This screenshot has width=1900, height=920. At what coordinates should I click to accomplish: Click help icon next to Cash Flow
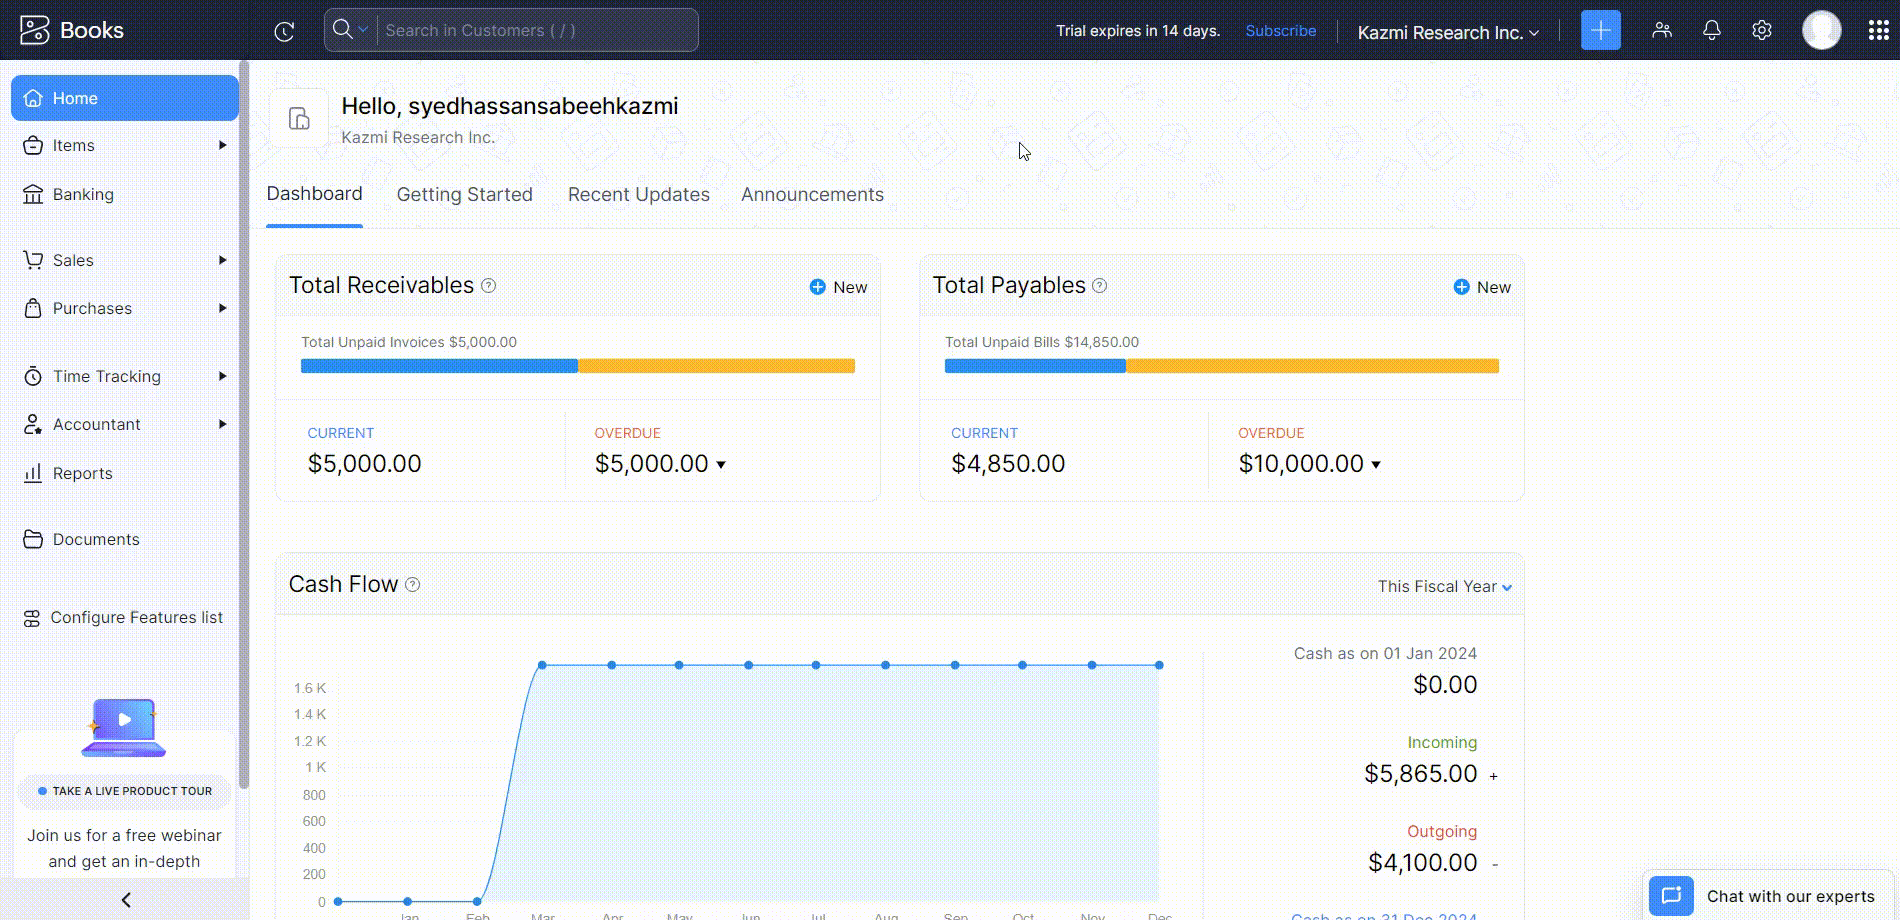[x=412, y=584]
